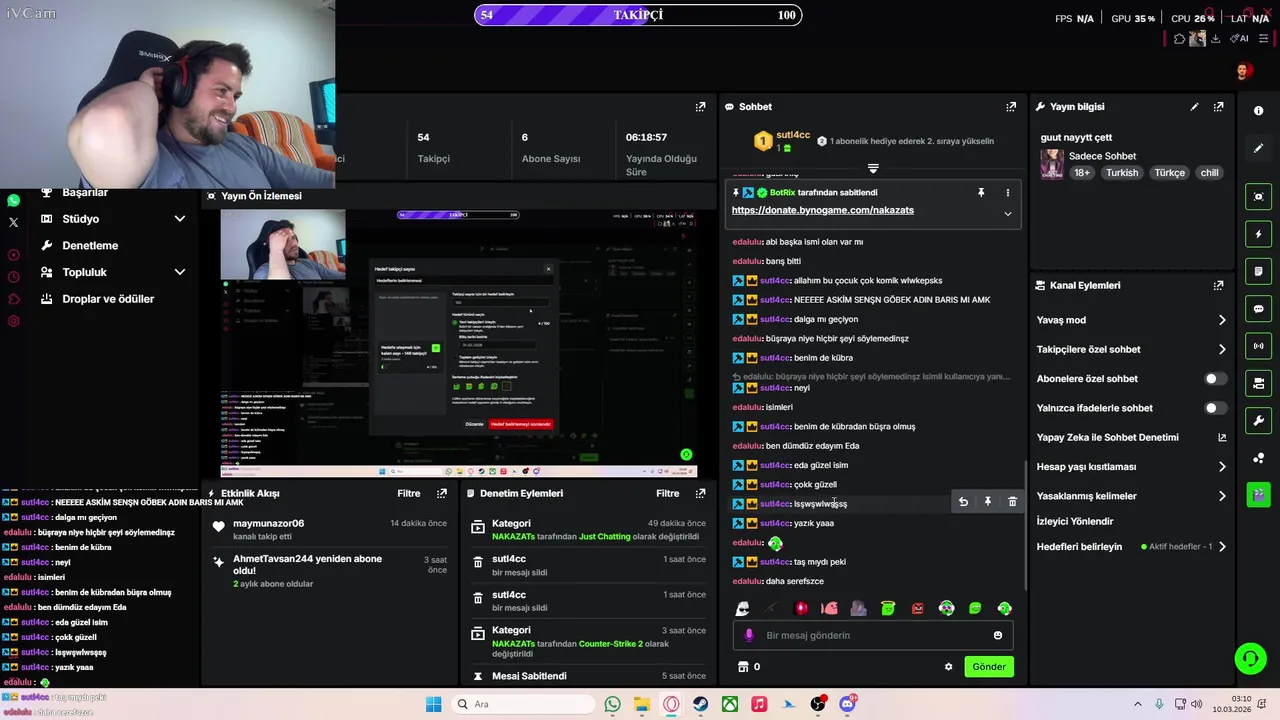
Task: Open Etkinlik Akışı Filtre dropdown
Action: pyautogui.click(x=408, y=493)
